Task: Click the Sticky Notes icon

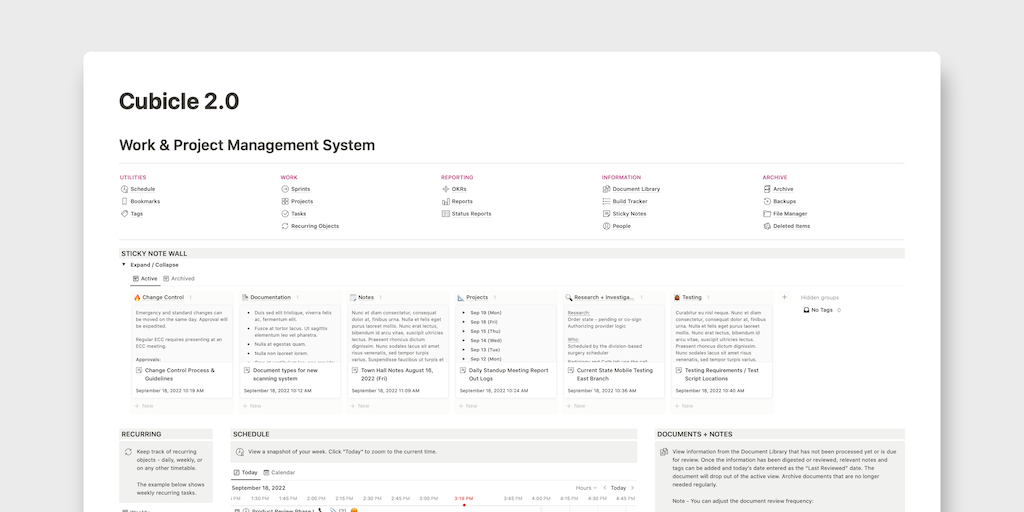Action: [x=606, y=214]
